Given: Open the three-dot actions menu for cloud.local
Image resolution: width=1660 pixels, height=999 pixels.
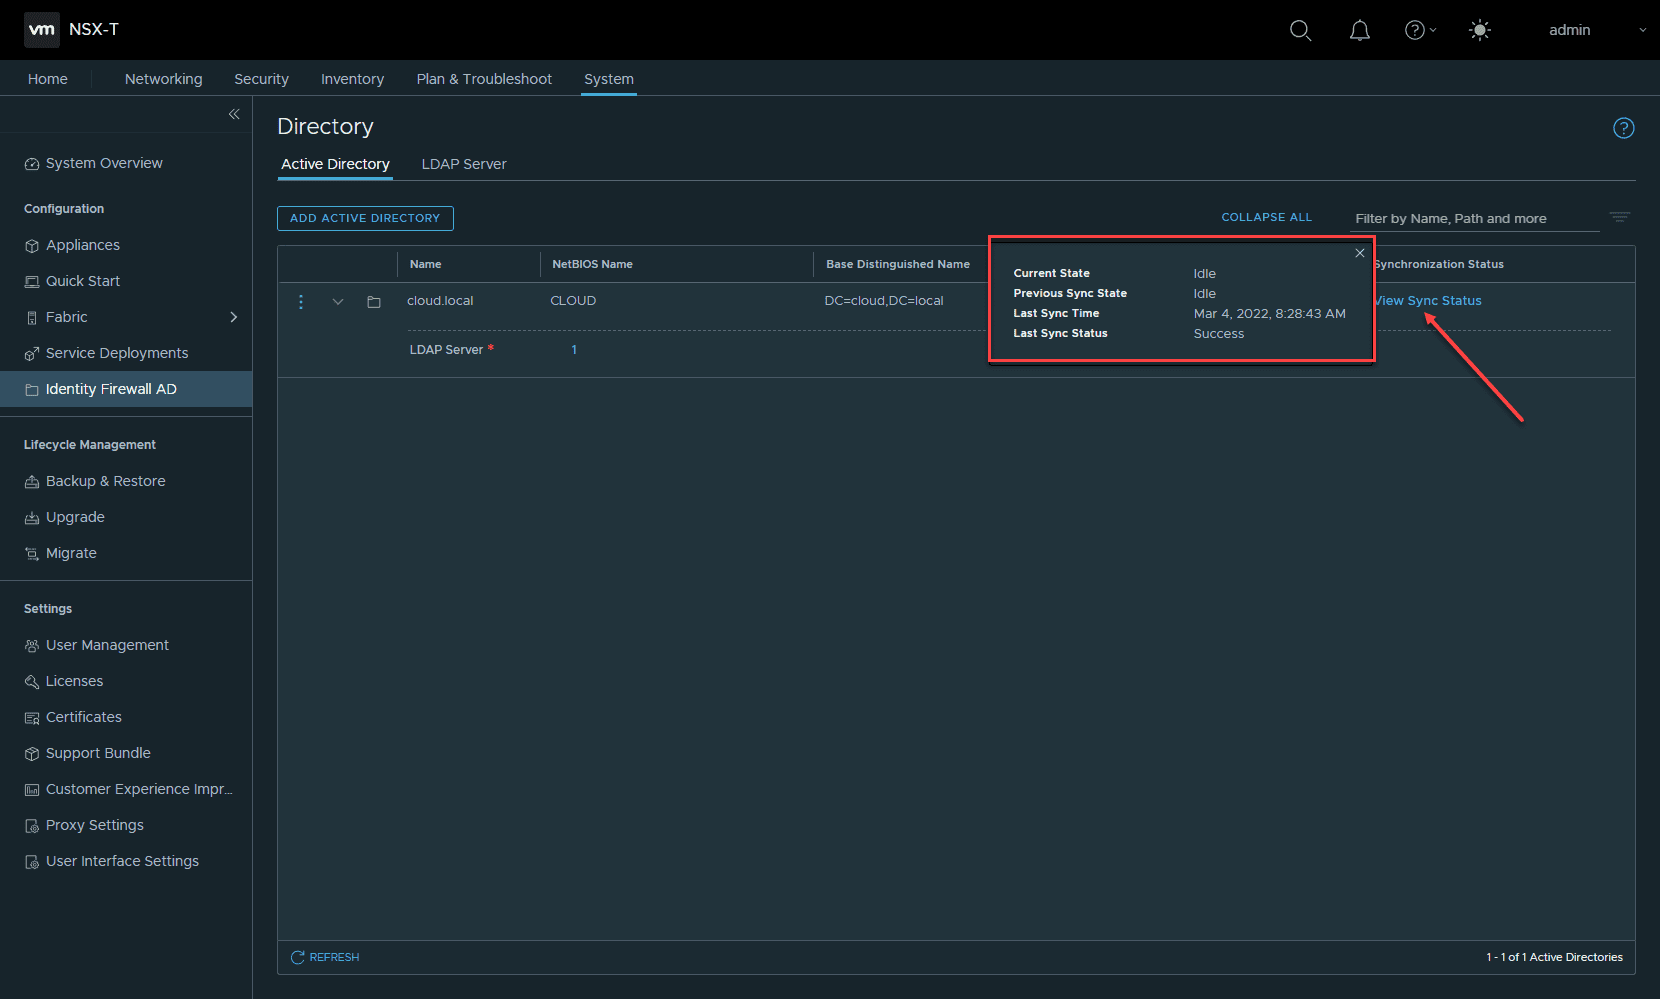Looking at the screenshot, I should click(301, 301).
